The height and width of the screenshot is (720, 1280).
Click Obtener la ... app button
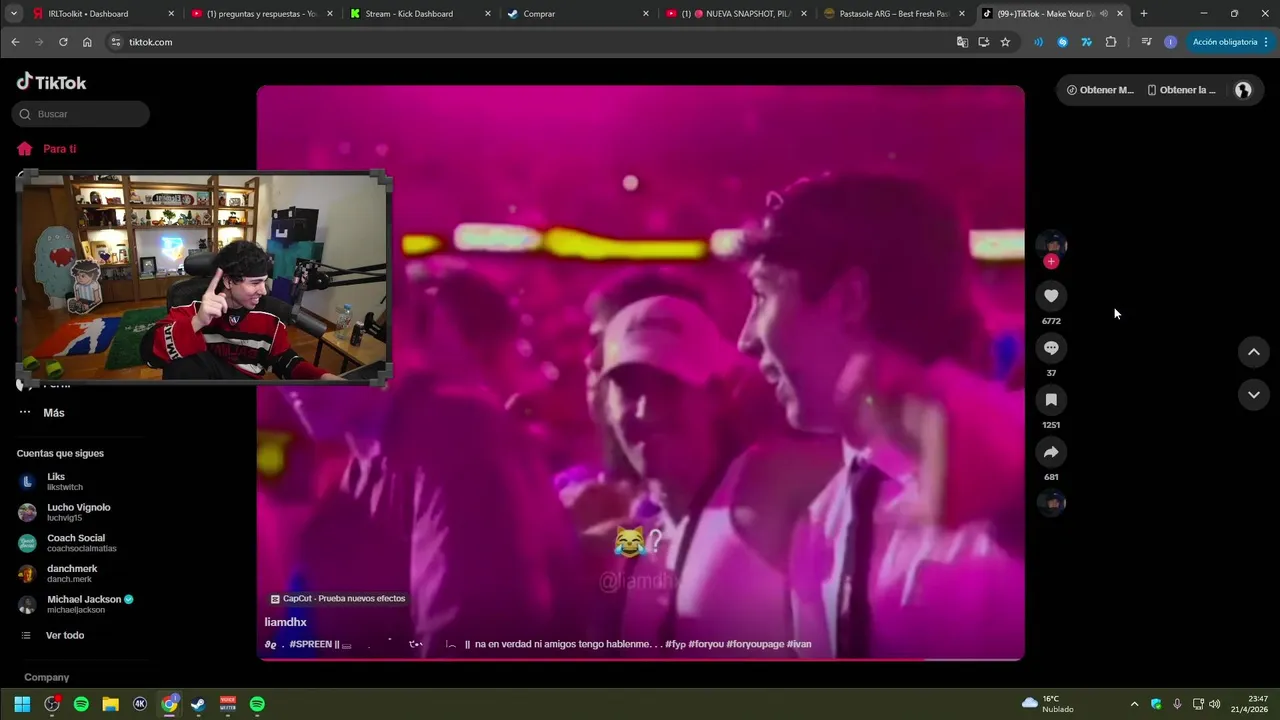[x=1182, y=90]
